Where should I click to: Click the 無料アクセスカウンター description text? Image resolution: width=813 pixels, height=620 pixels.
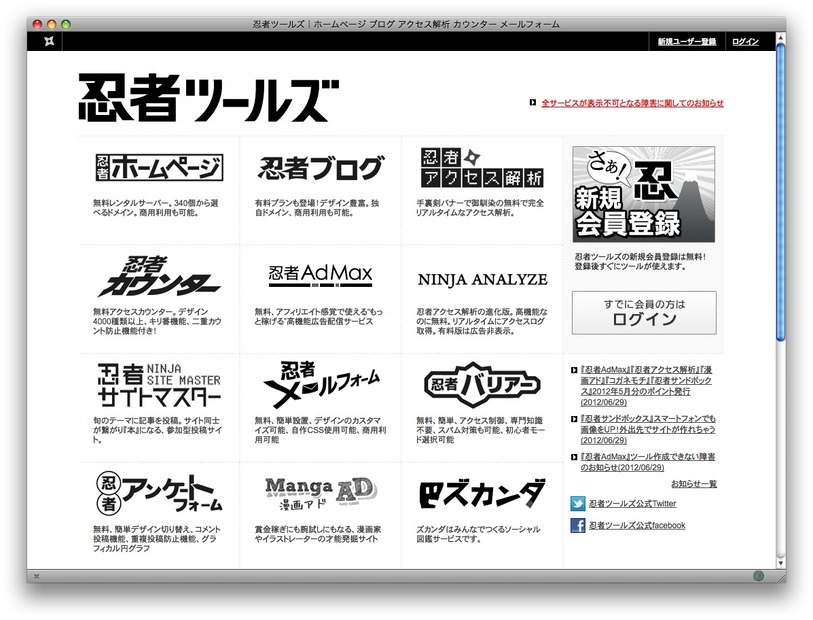click(157, 321)
